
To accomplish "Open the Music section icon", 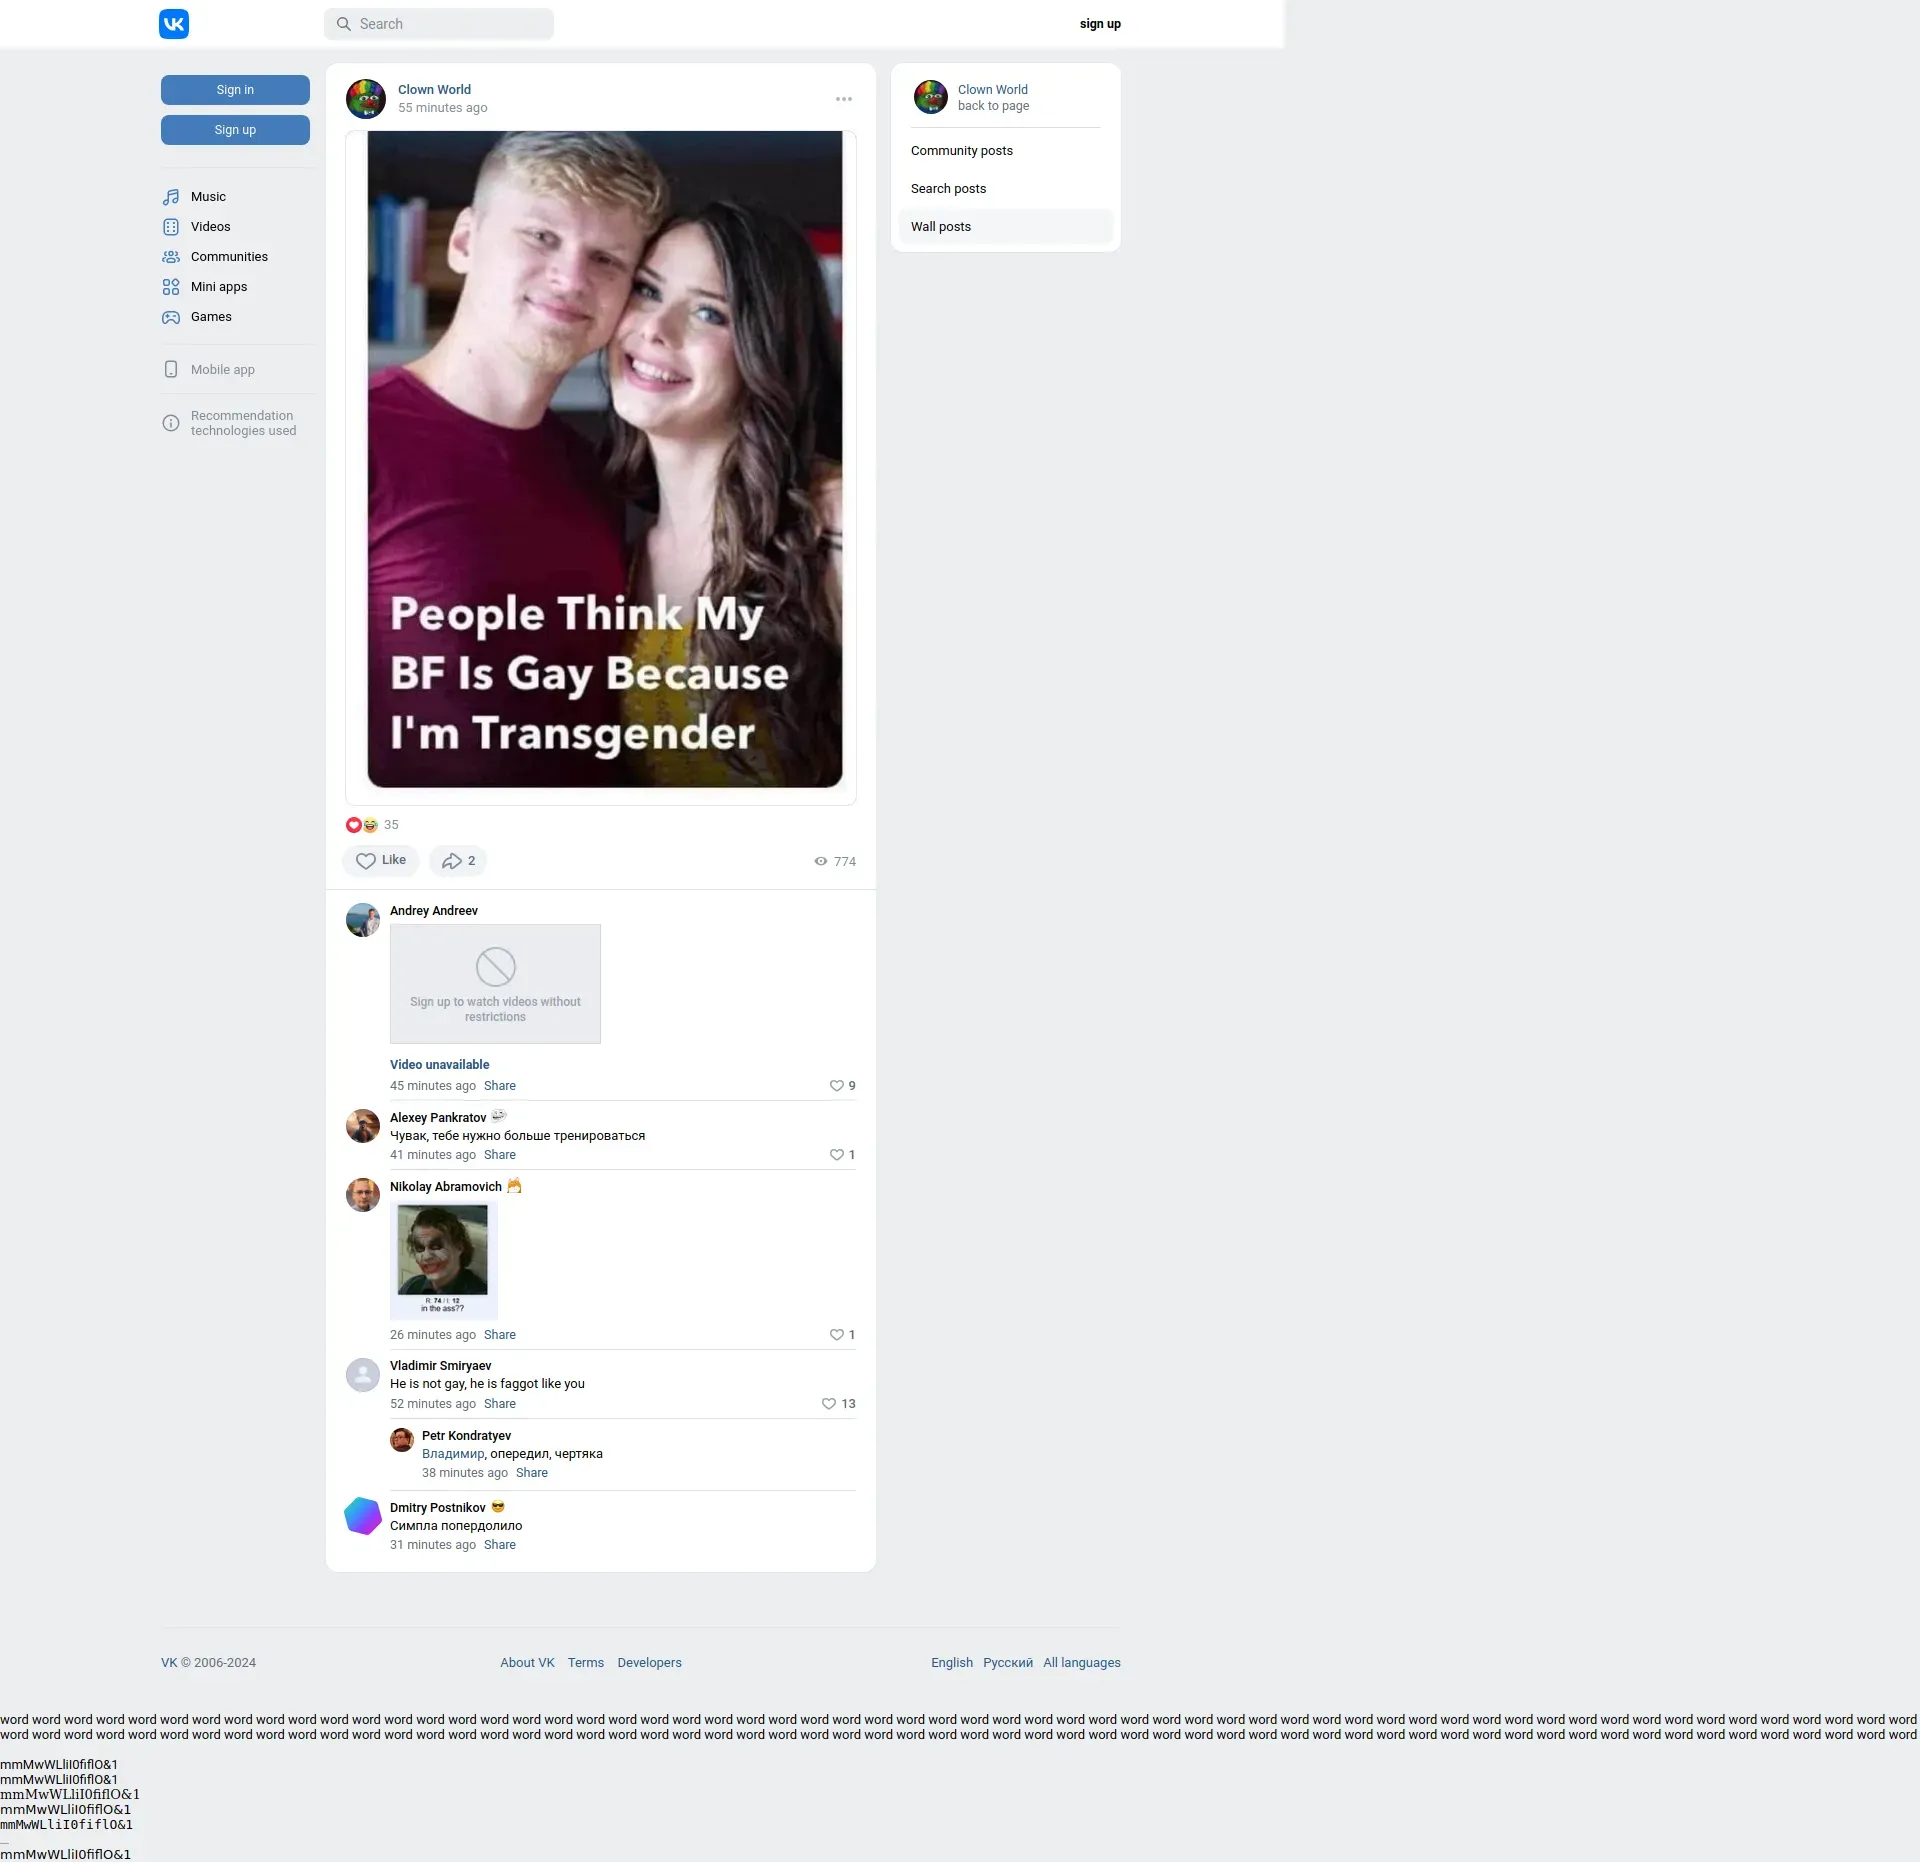I will pyautogui.click(x=171, y=197).
